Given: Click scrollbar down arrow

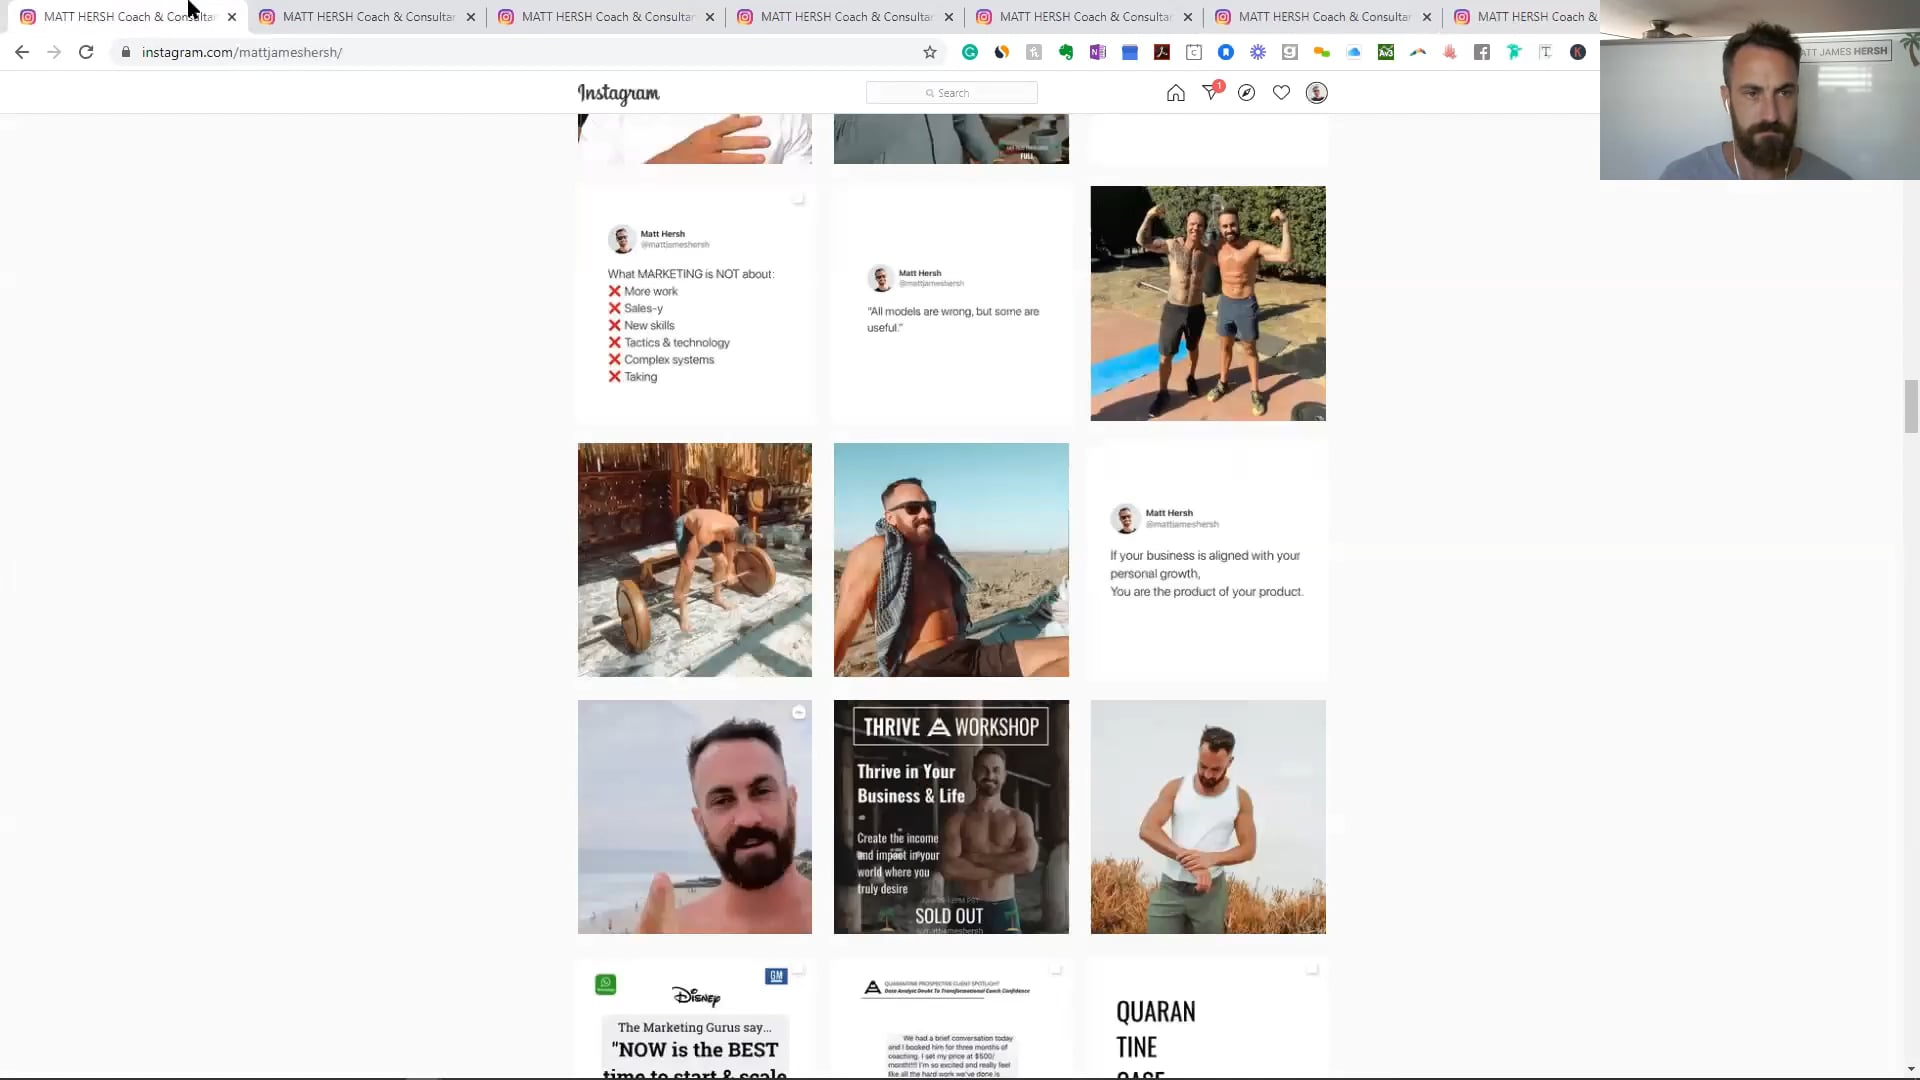Looking at the screenshot, I should tap(1911, 1070).
